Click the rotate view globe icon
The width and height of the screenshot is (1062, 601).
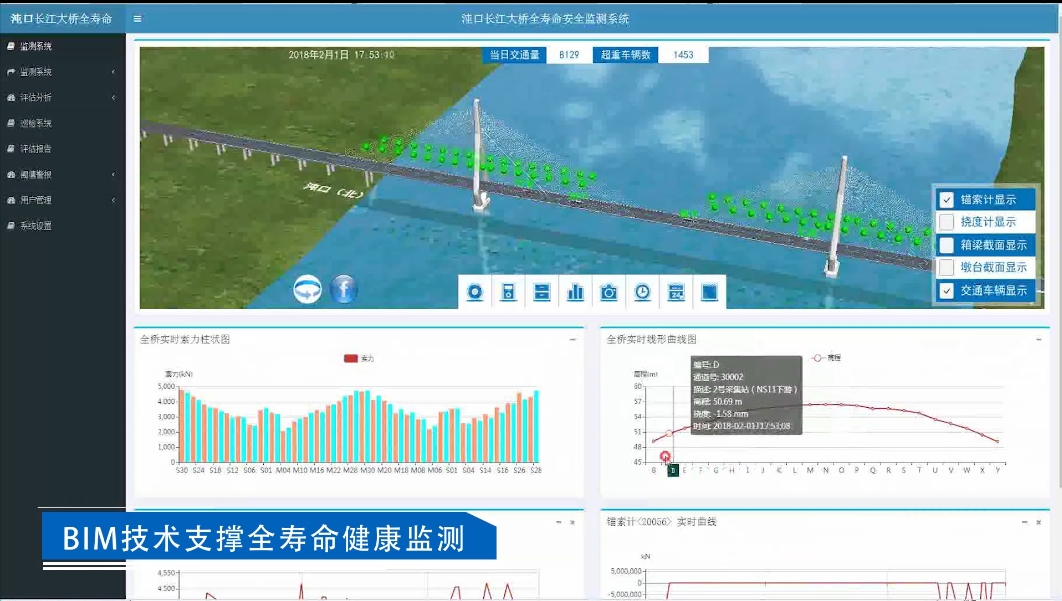coord(307,289)
